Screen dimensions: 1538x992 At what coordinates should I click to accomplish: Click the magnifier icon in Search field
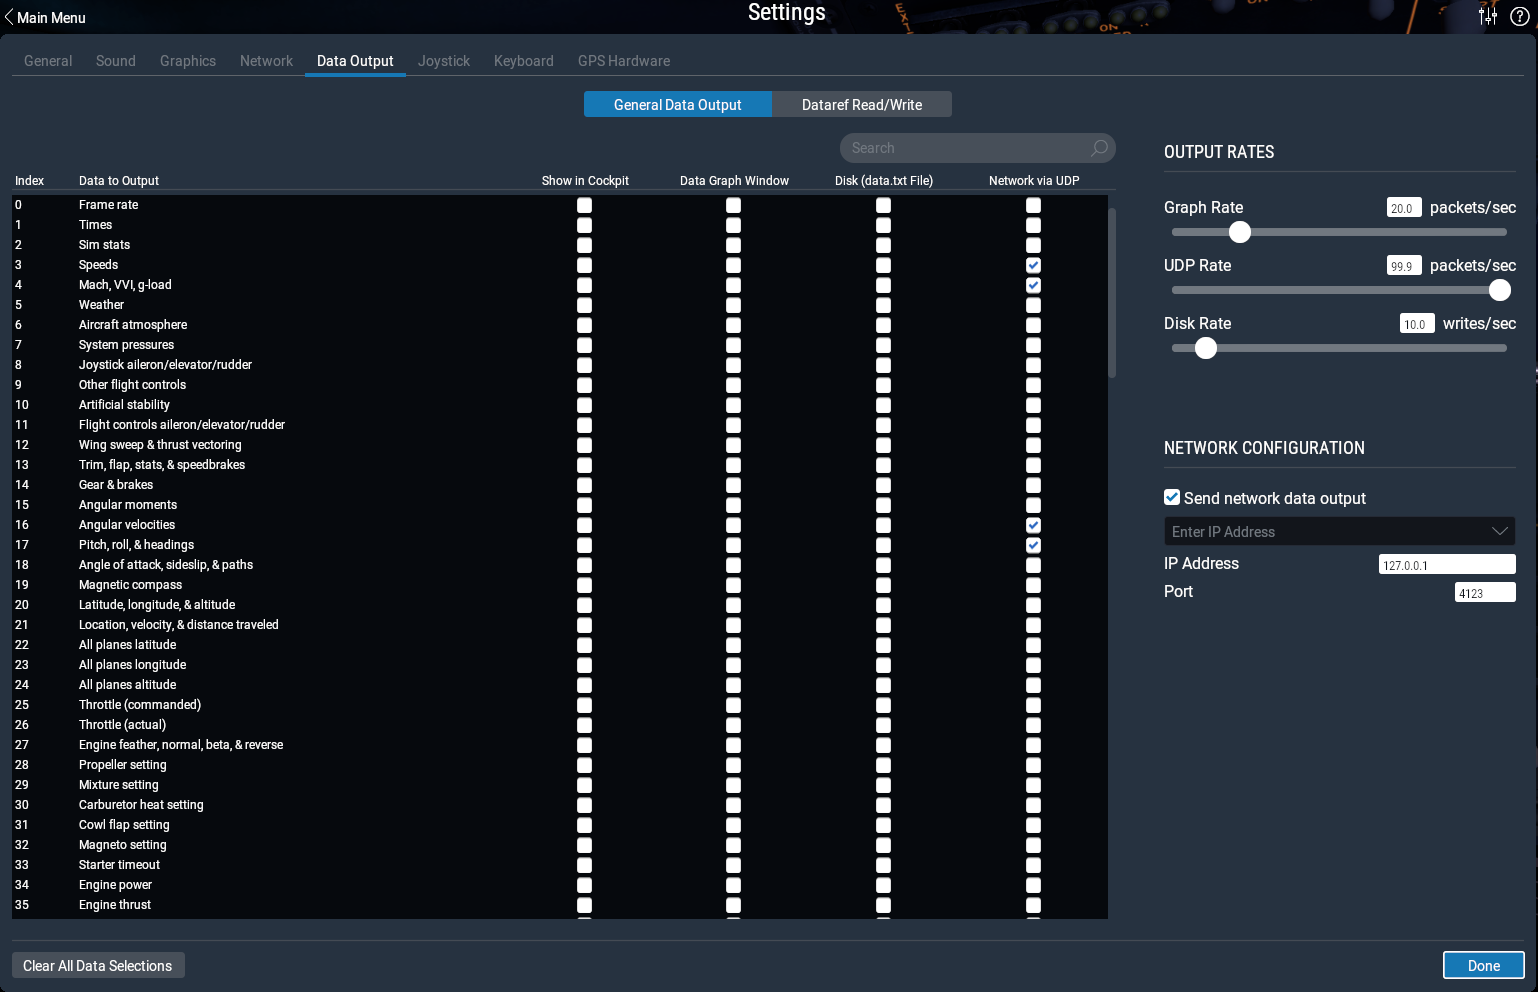(x=1099, y=148)
